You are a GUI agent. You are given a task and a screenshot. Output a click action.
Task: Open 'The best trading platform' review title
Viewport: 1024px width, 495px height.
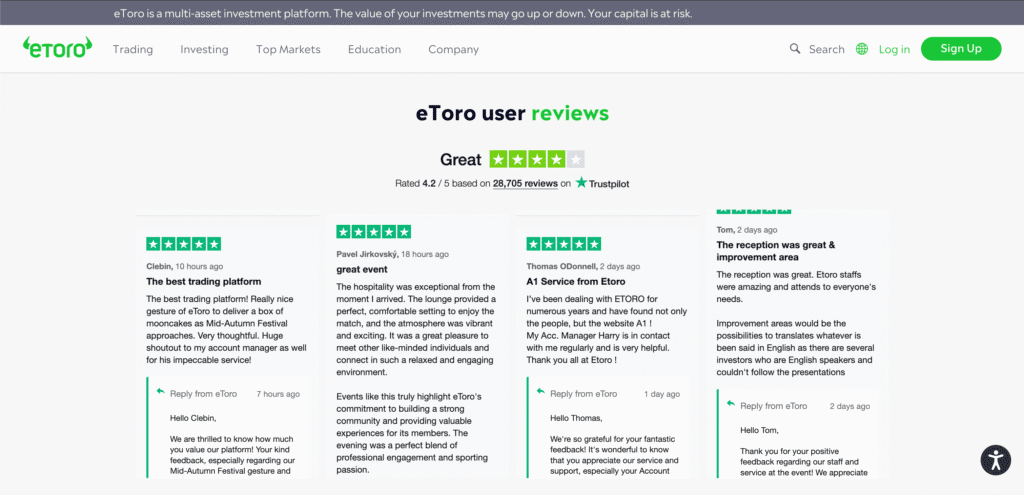pyautogui.click(x=204, y=282)
